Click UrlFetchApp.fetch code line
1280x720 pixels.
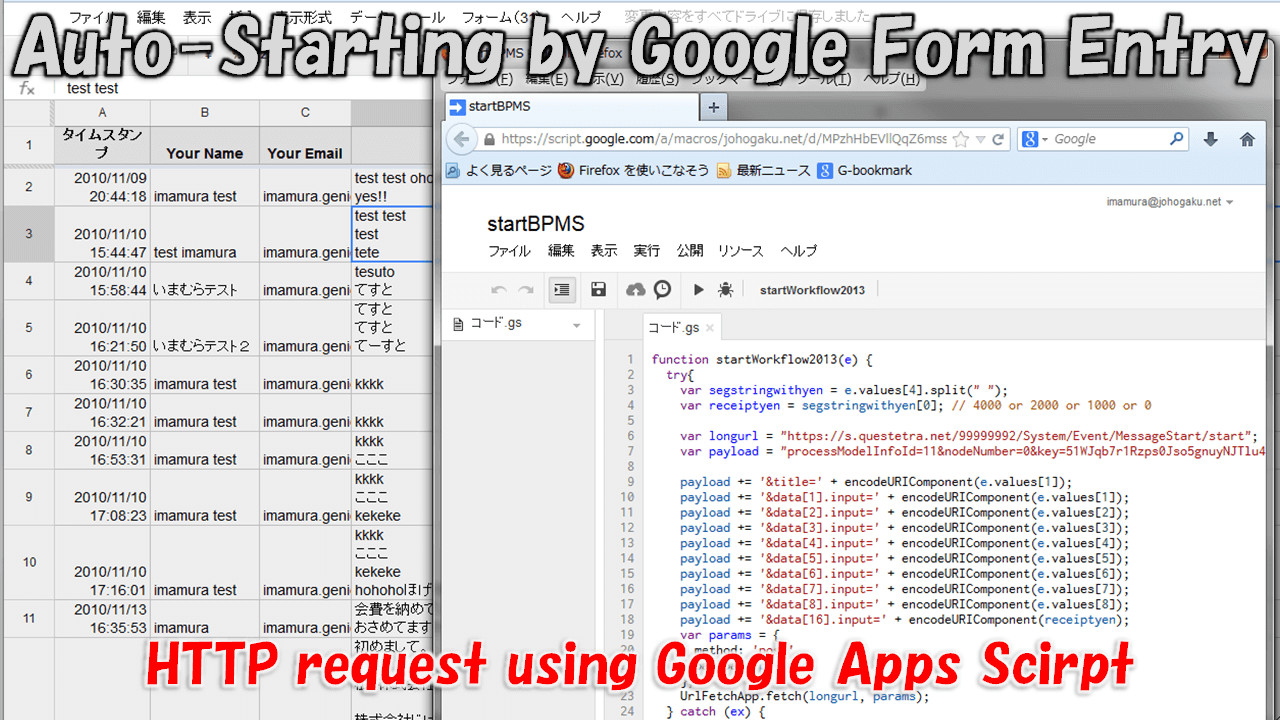pos(804,696)
